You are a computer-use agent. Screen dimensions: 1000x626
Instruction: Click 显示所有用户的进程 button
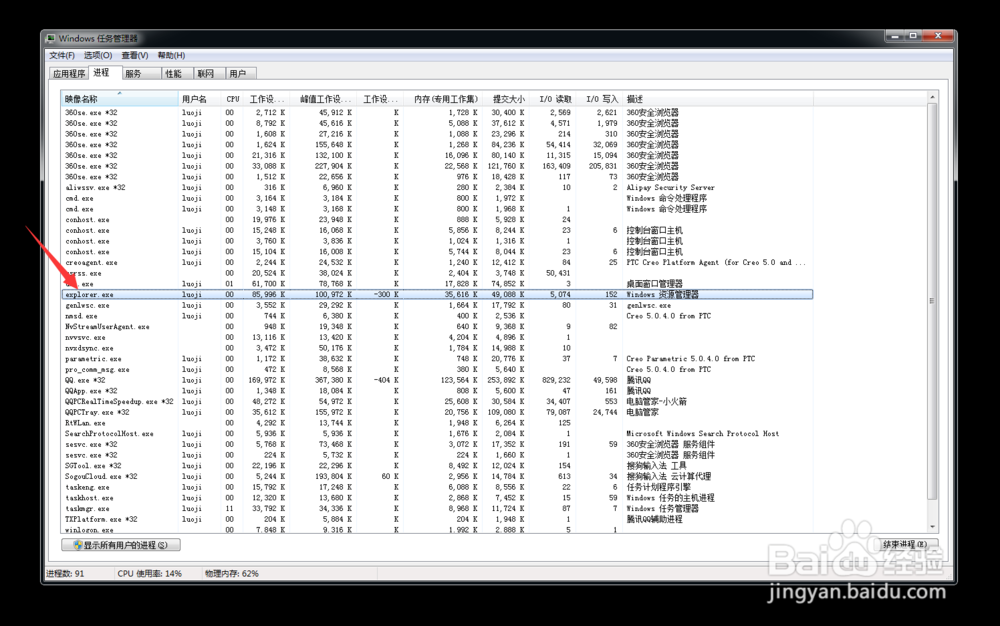(x=121, y=545)
